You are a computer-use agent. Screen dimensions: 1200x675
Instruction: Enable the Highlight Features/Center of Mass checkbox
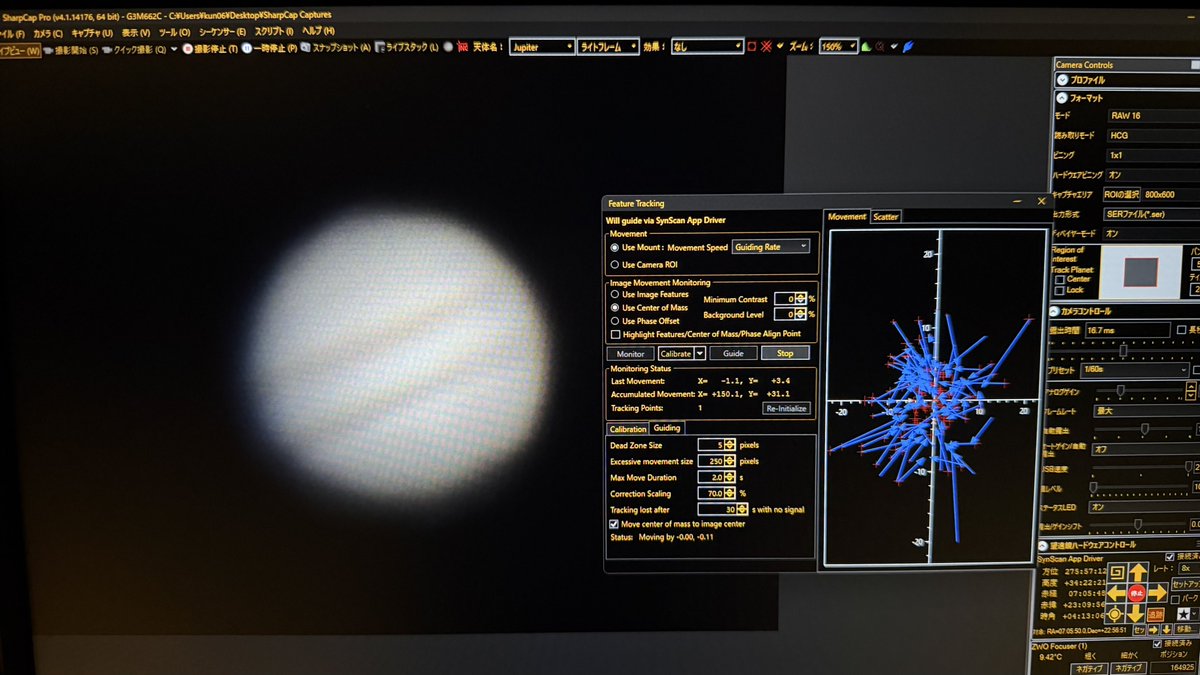pyautogui.click(x=615, y=335)
